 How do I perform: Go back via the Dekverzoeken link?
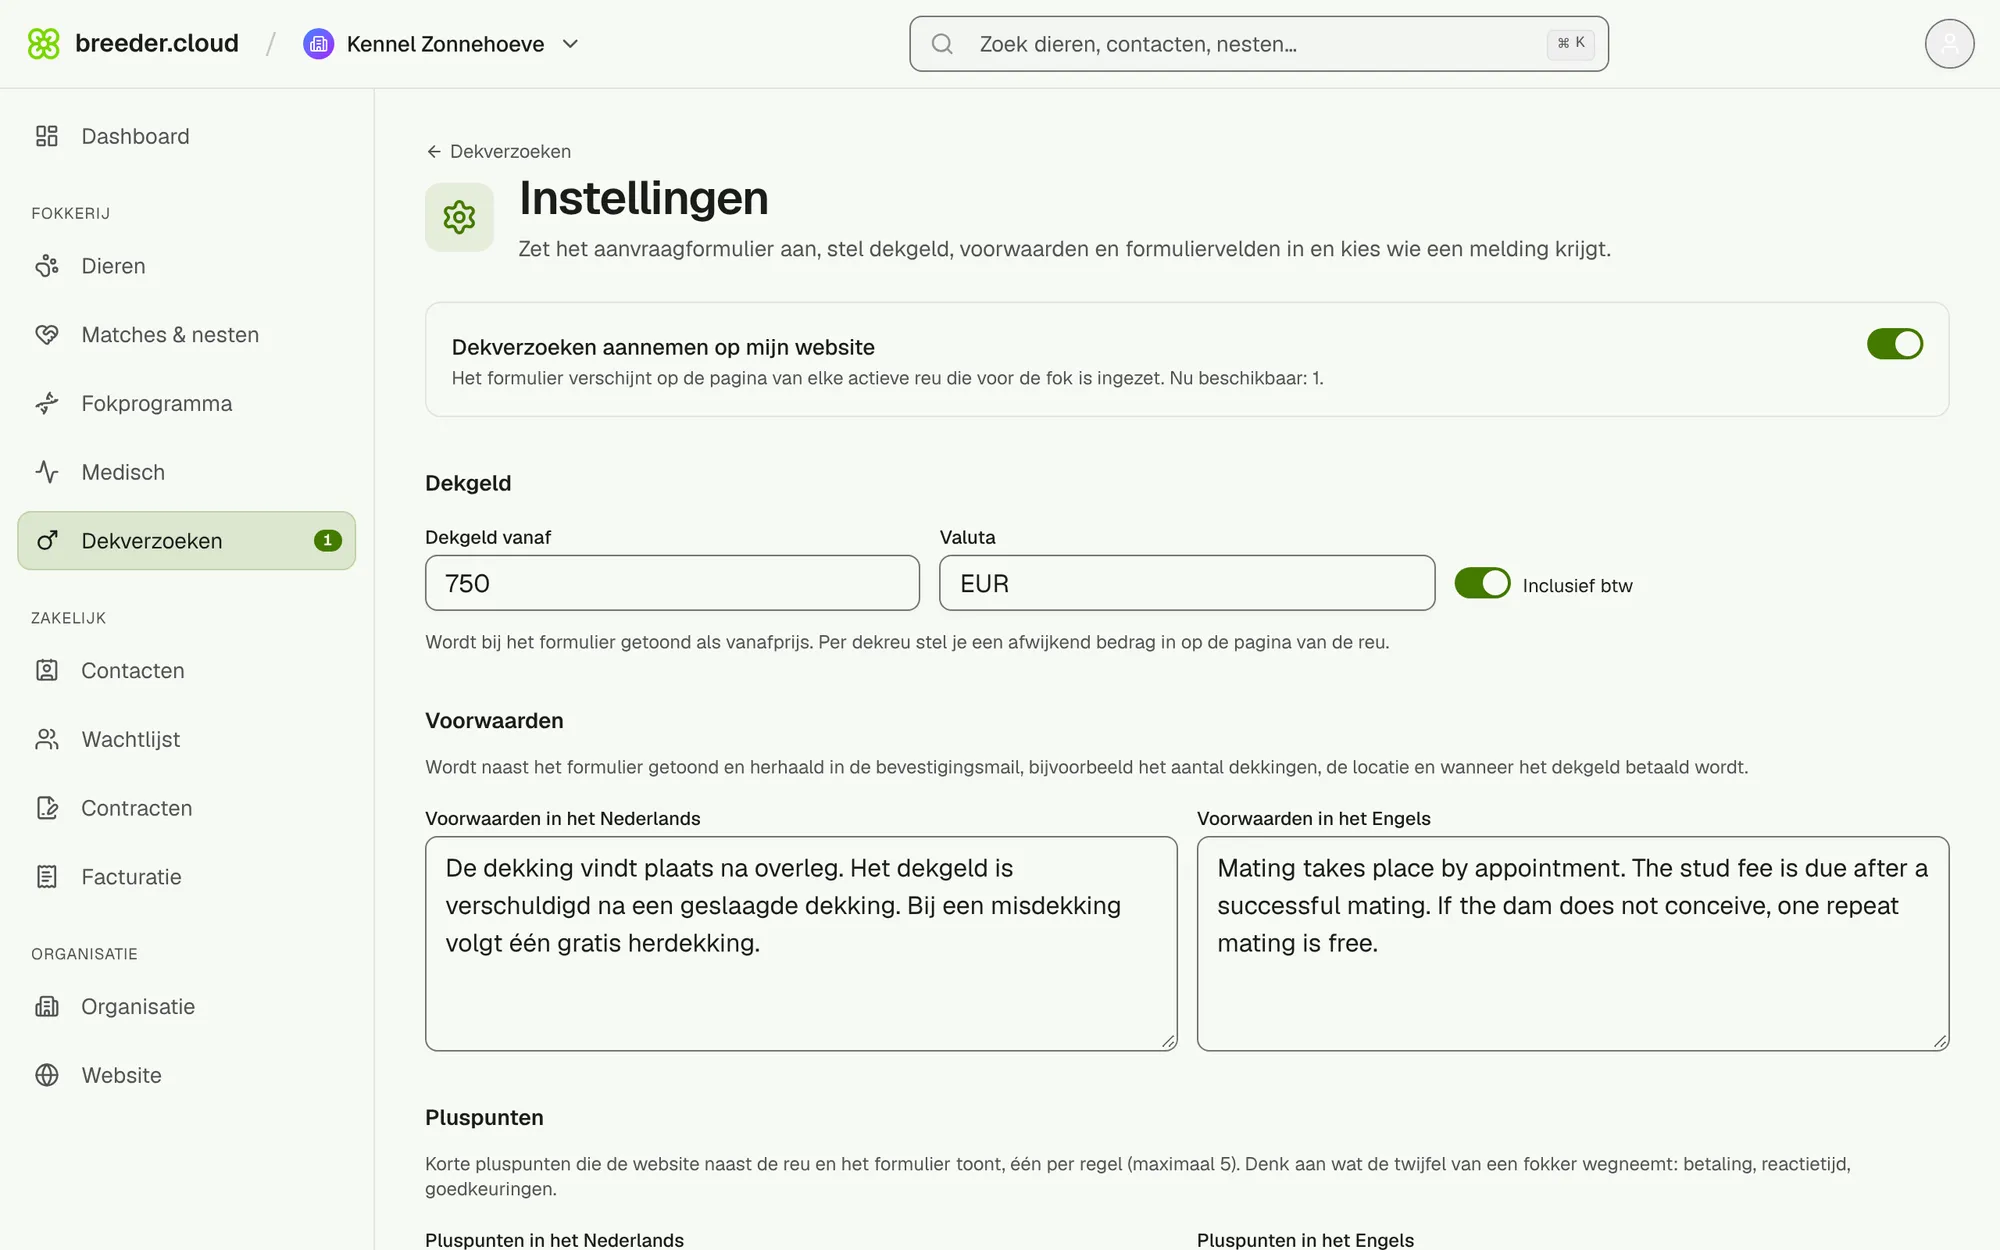click(498, 151)
